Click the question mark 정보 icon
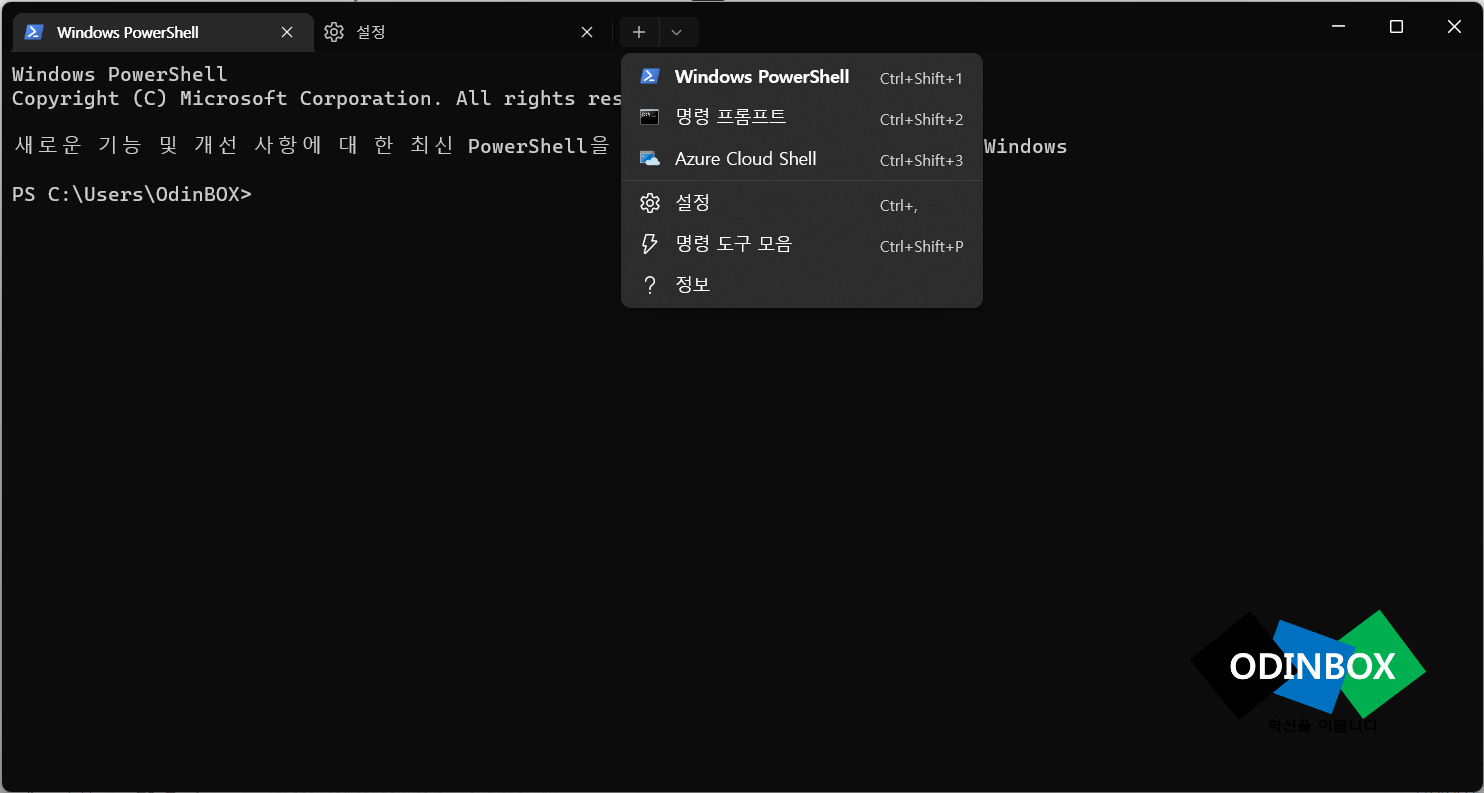This screenshot has width=1484, height=793. 650,286
